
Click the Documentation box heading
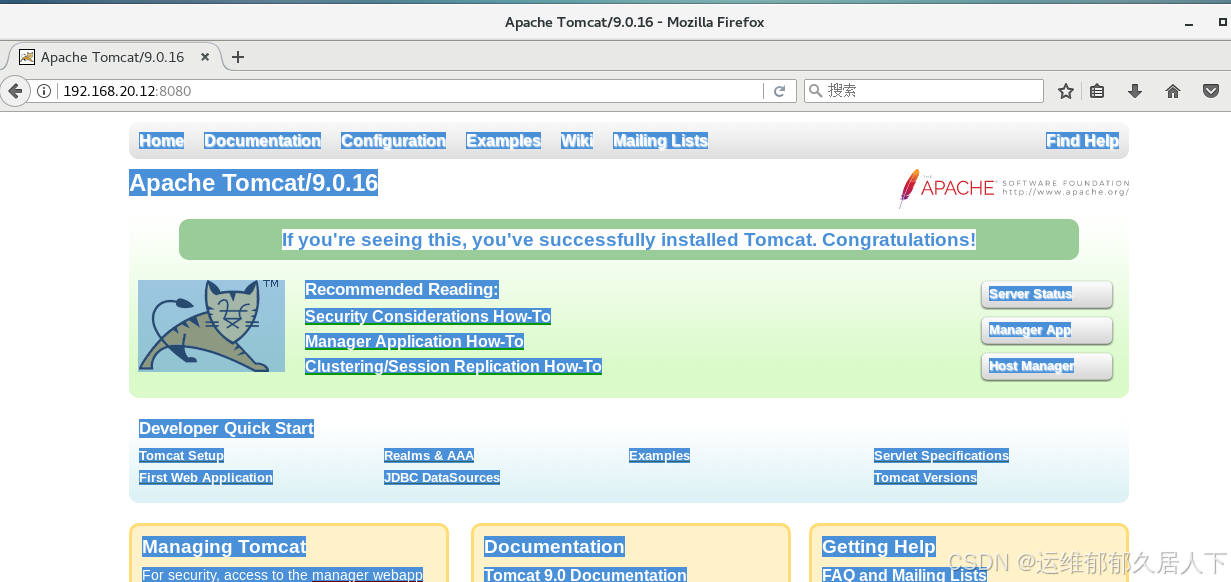click(554, 547)
